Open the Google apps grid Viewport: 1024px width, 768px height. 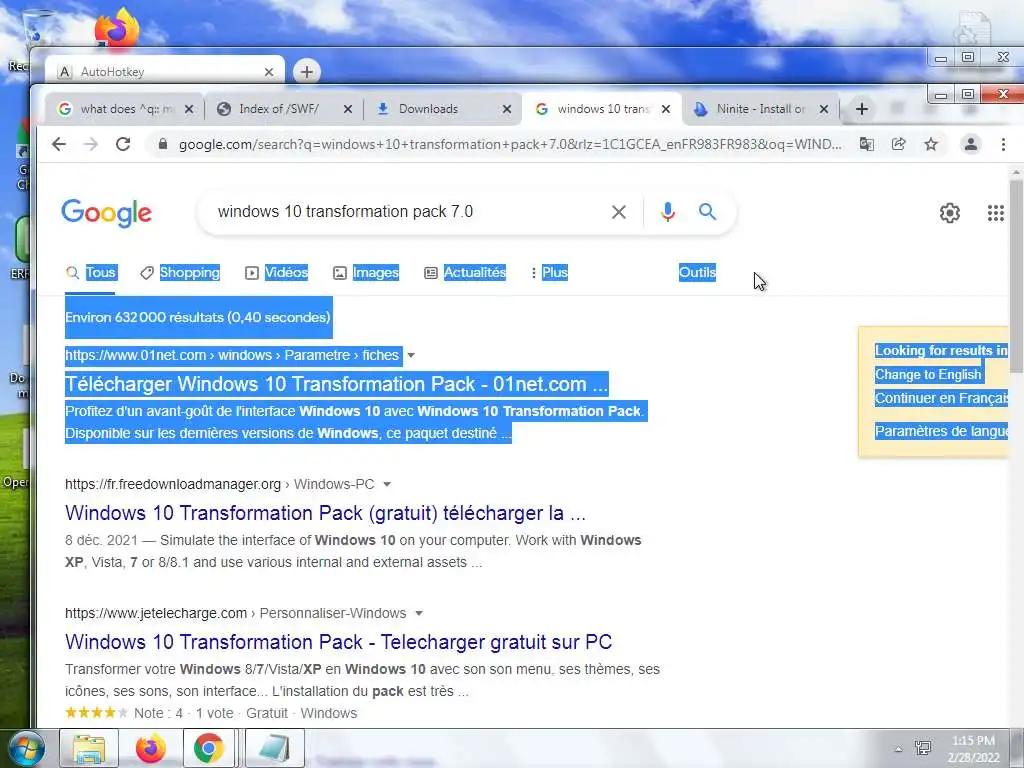click(995, 213)
